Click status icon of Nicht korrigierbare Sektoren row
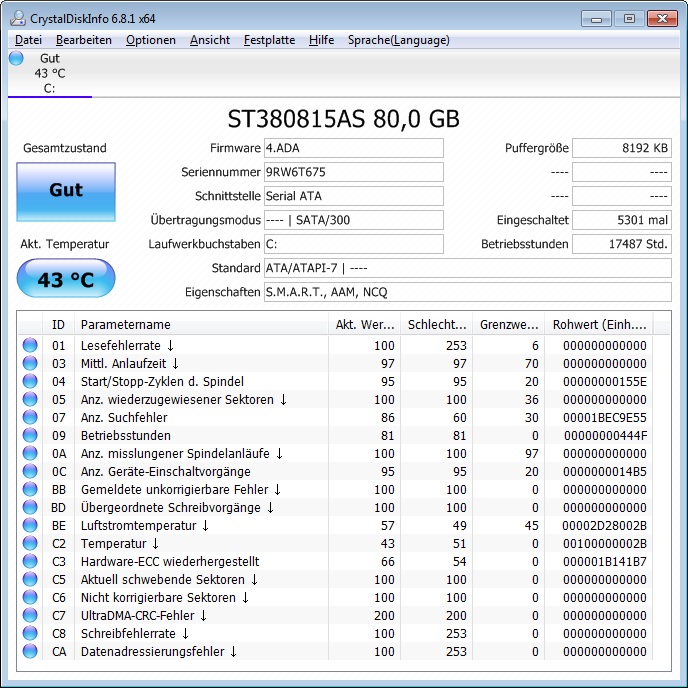The width and height of the screenshot is (688, 688). [30, 597]
